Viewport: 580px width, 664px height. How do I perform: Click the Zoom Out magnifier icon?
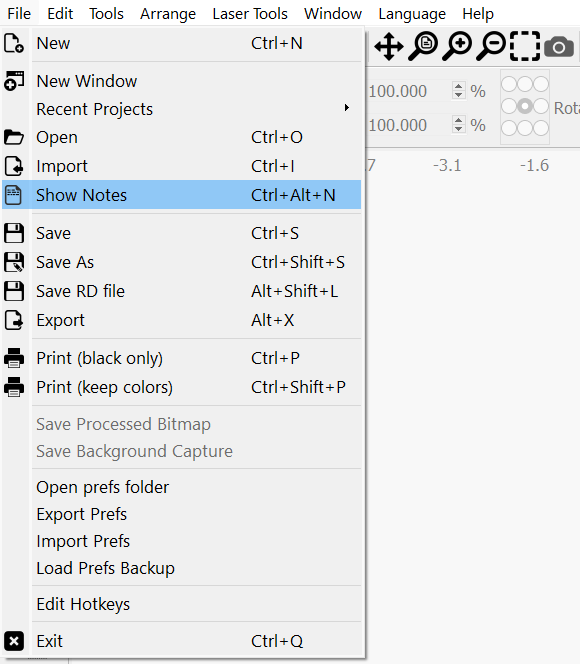491,46
